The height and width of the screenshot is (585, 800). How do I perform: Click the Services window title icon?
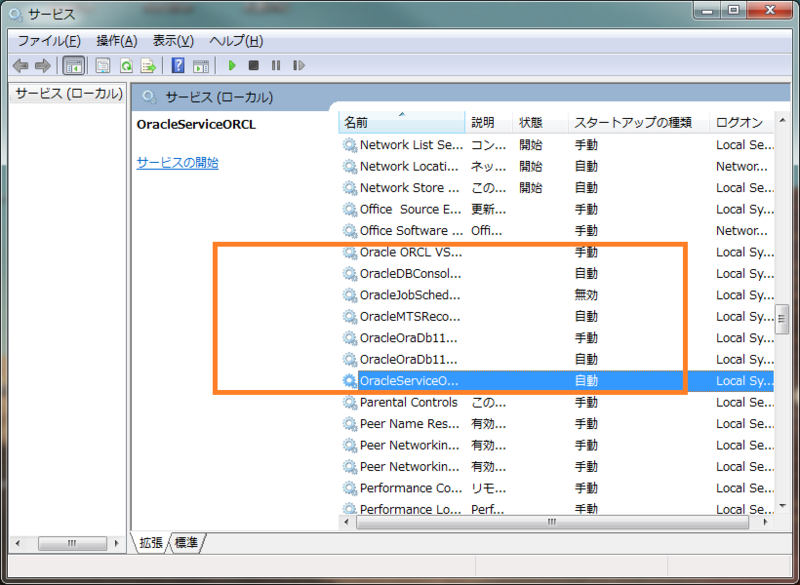coord(15,14)
